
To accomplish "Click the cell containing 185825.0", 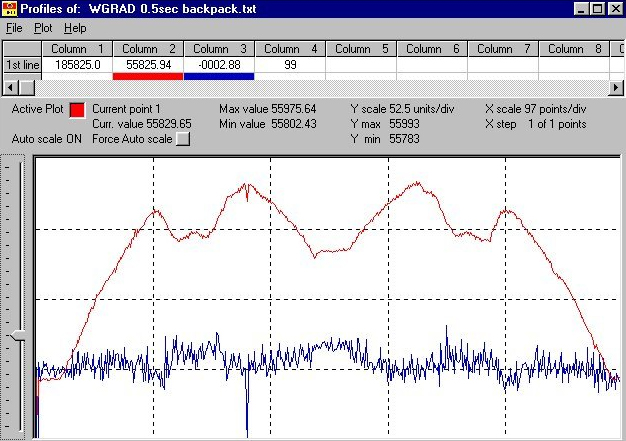I will click(x=77, y=64).
